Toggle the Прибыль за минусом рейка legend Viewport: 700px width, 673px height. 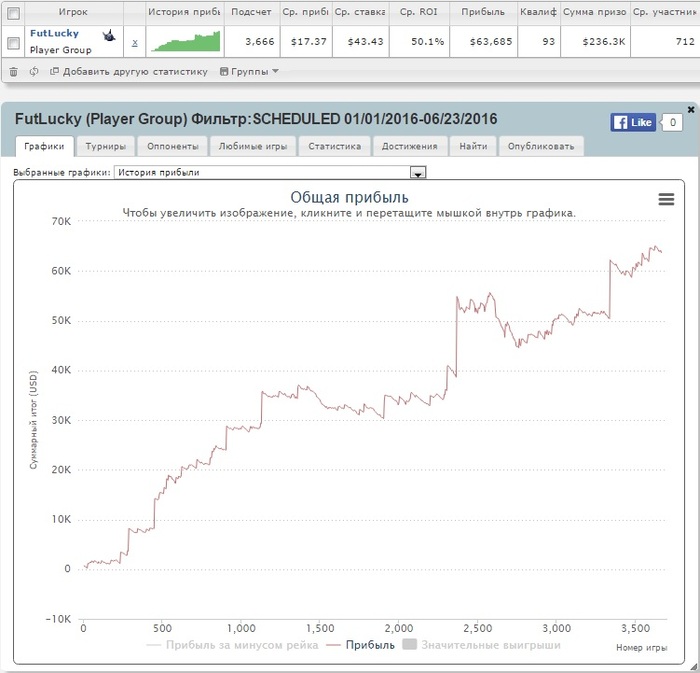[232, 645]
